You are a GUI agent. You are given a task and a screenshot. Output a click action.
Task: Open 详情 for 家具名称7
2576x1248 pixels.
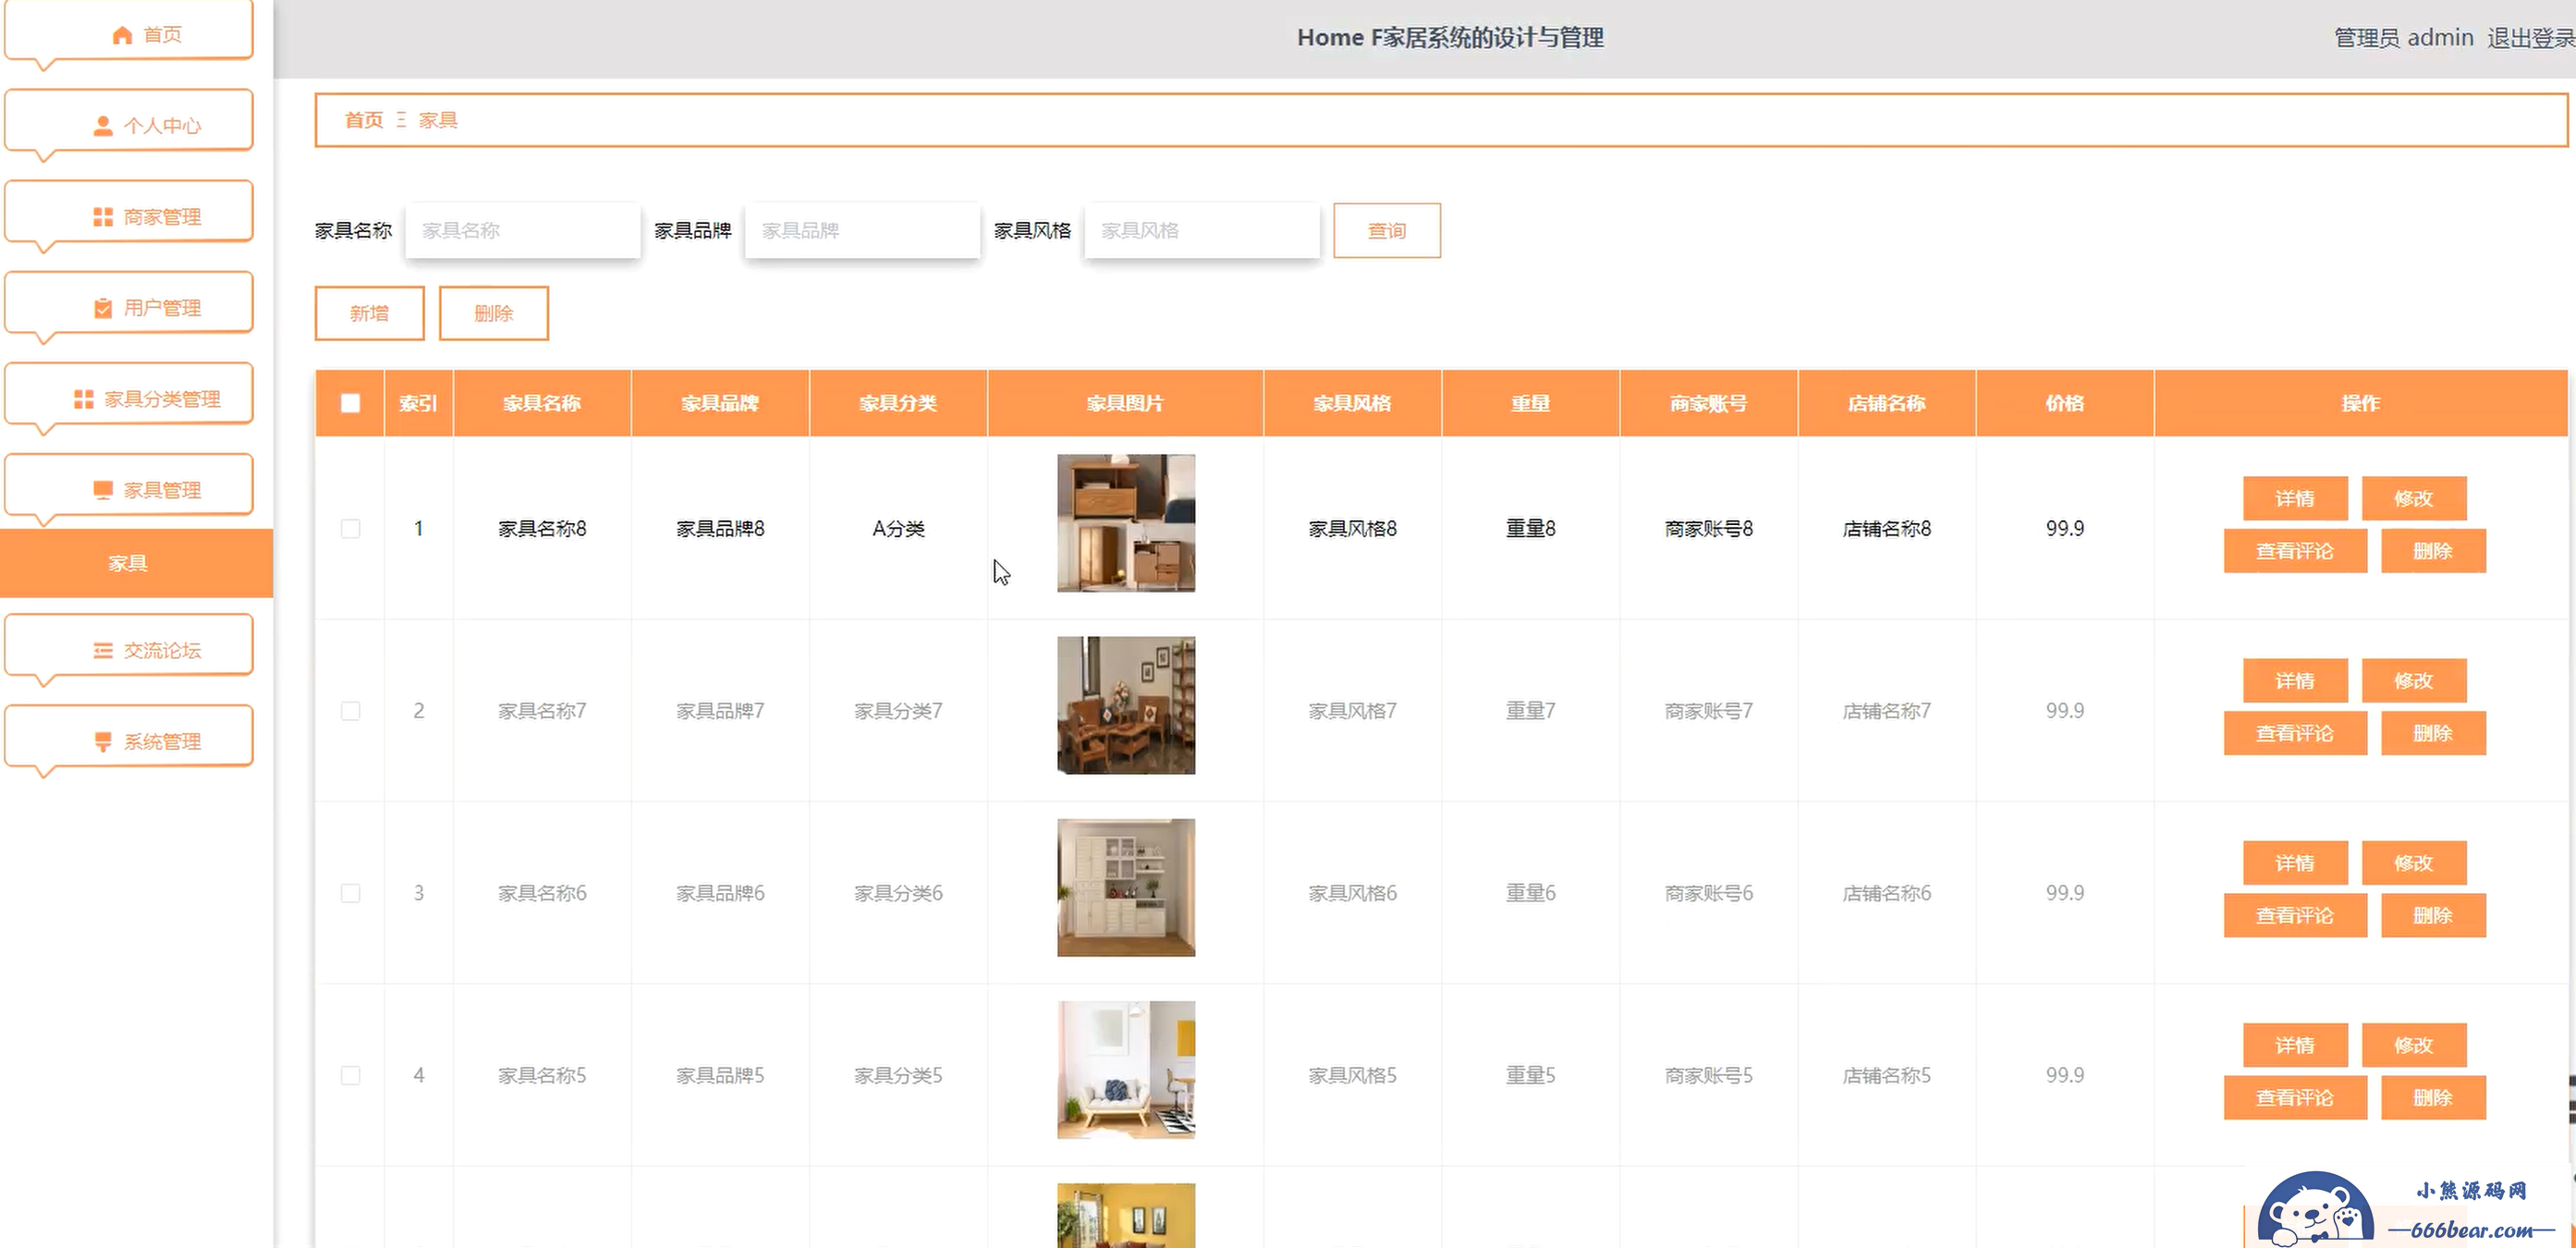click(2295, 681)
